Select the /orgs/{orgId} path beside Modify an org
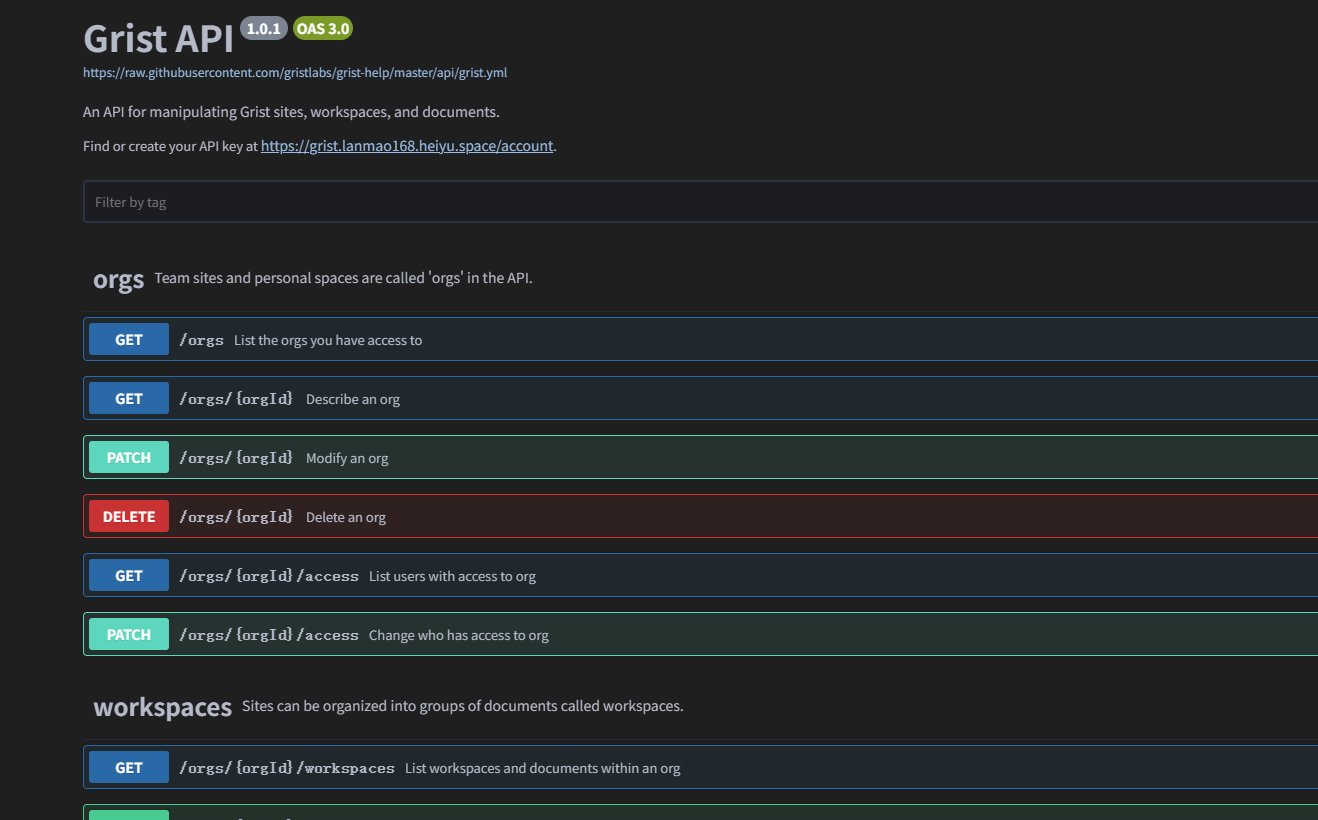 (236, 458)
